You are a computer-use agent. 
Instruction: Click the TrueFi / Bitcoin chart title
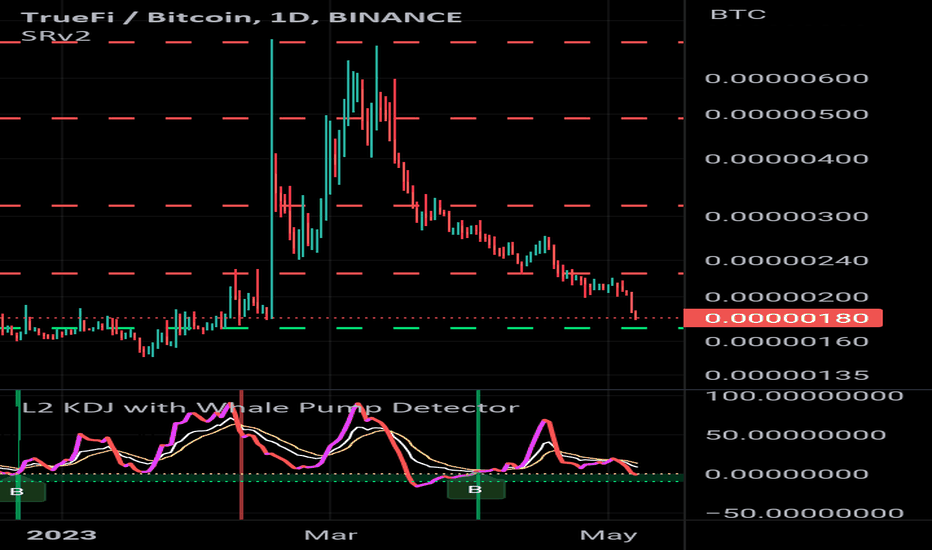click(x=241, y=17)
